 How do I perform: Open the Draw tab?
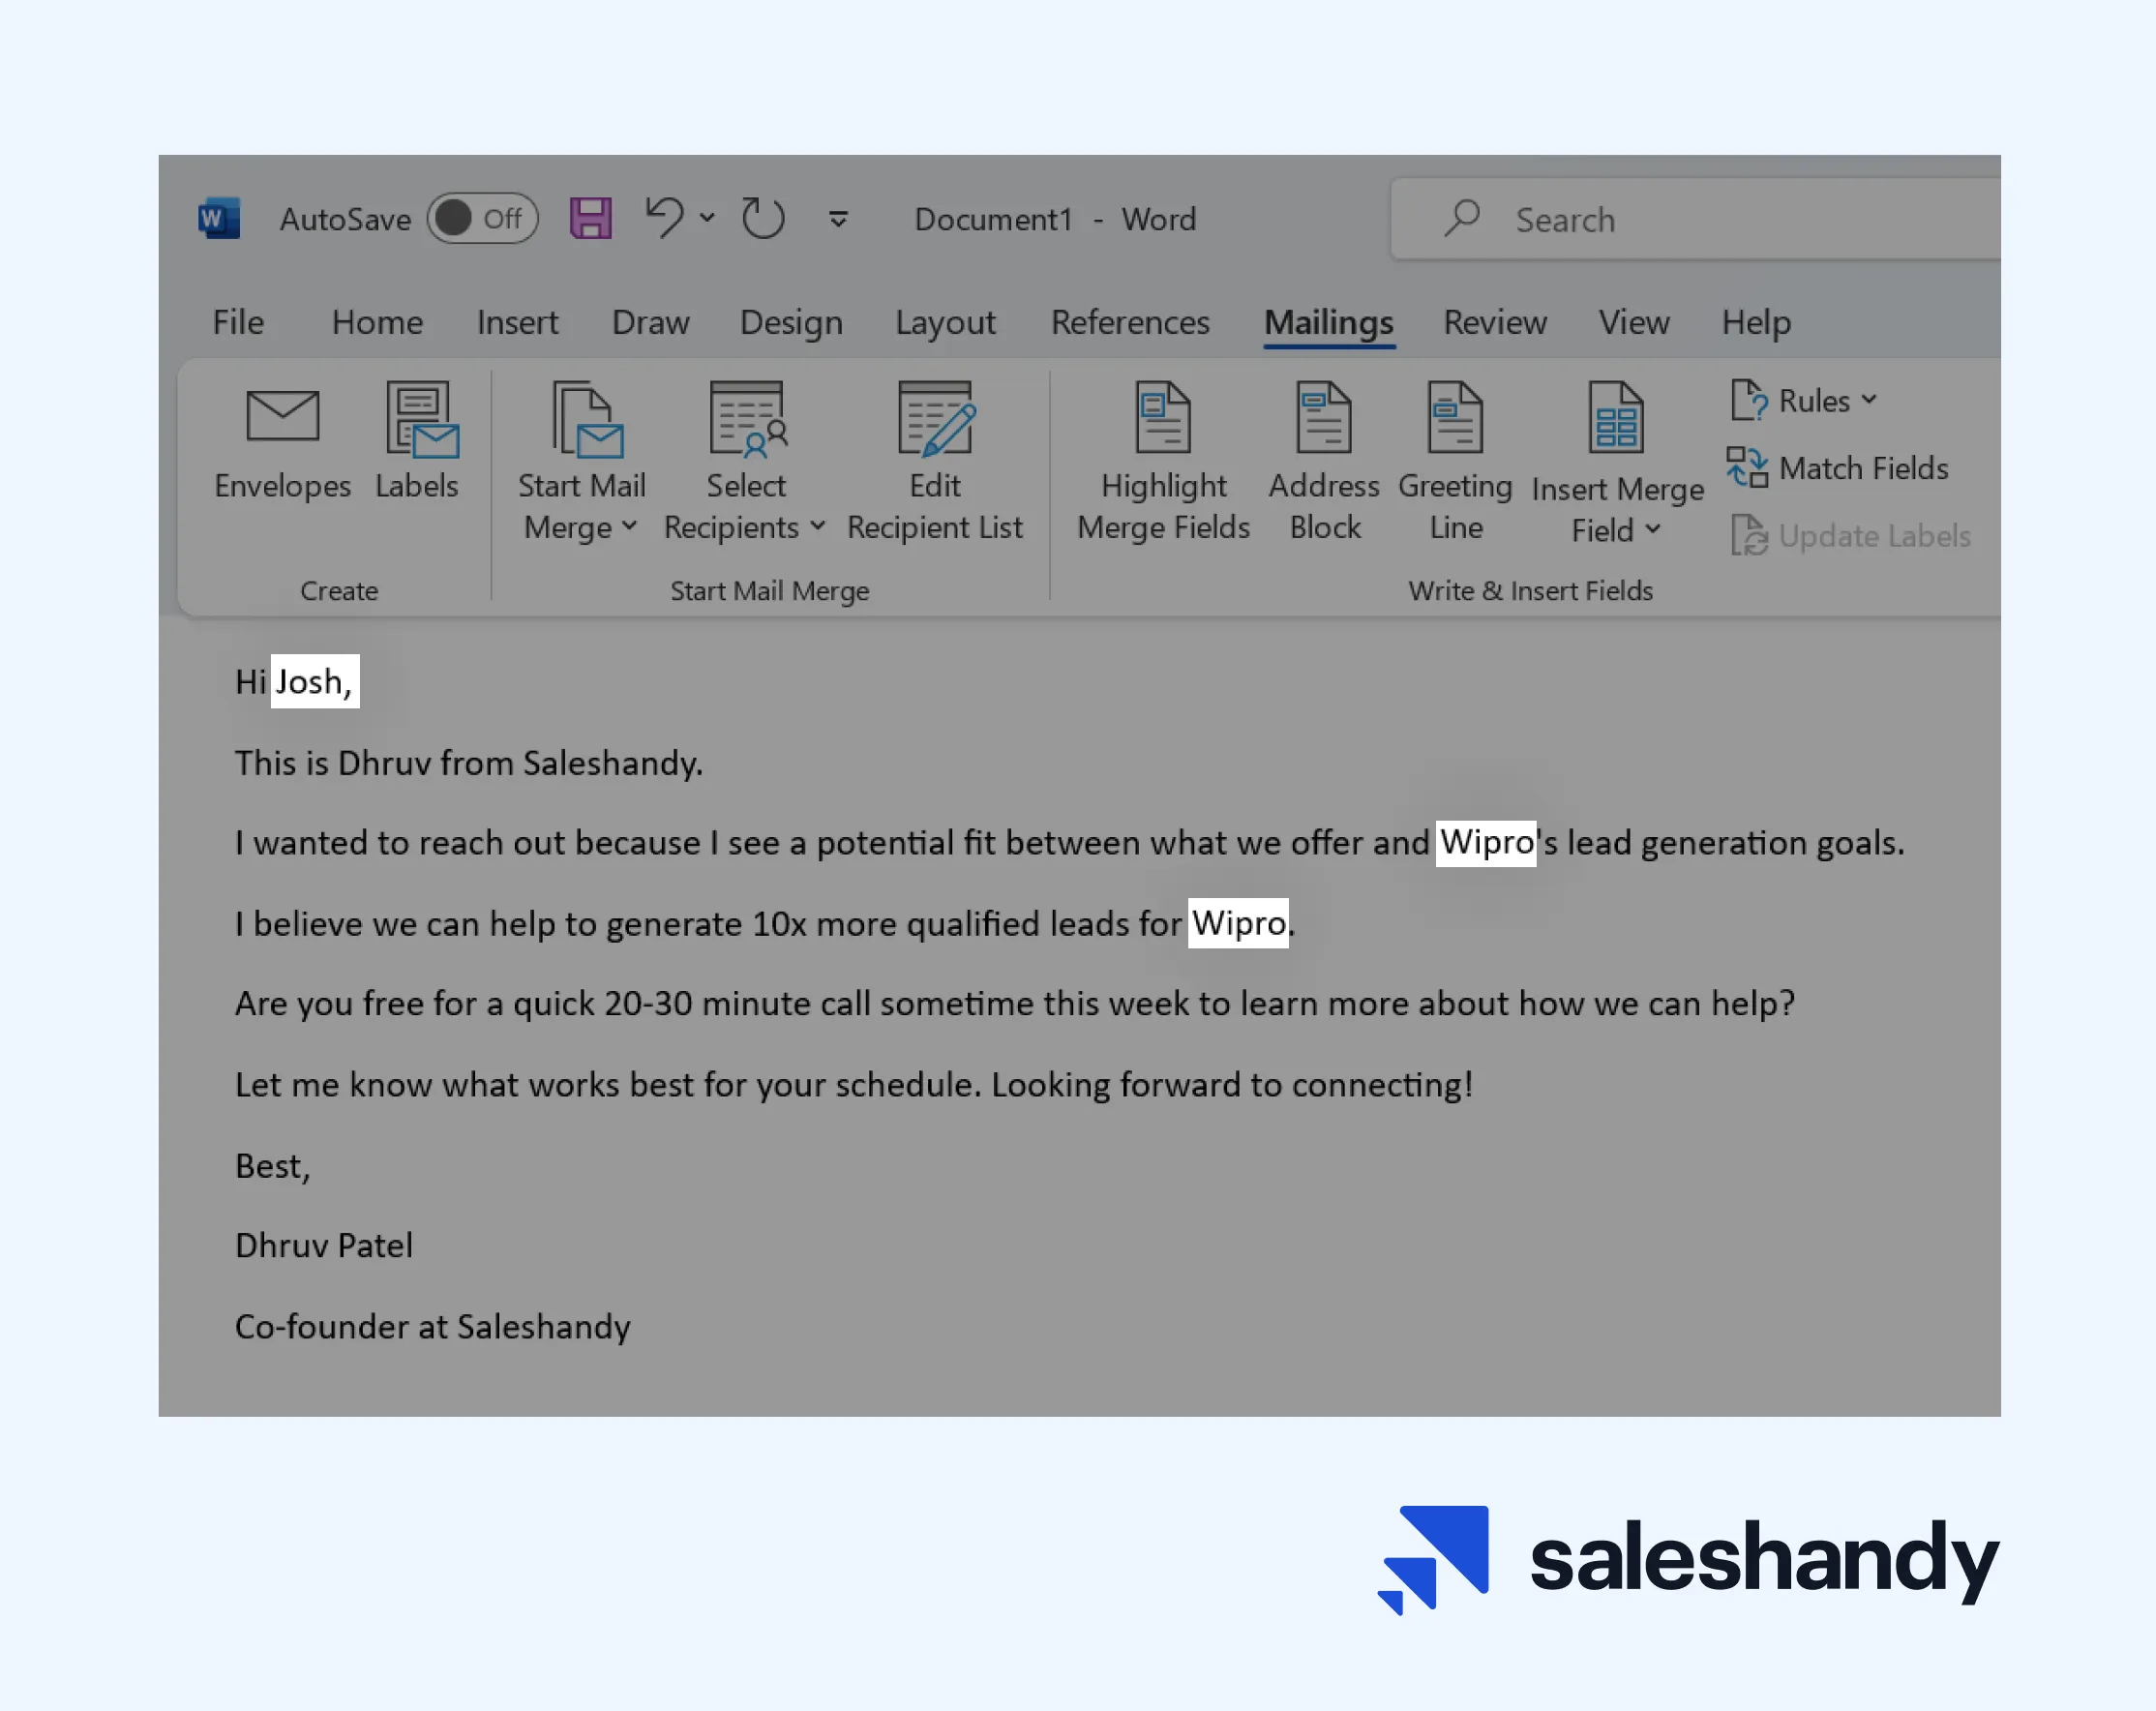click(650, 322)
